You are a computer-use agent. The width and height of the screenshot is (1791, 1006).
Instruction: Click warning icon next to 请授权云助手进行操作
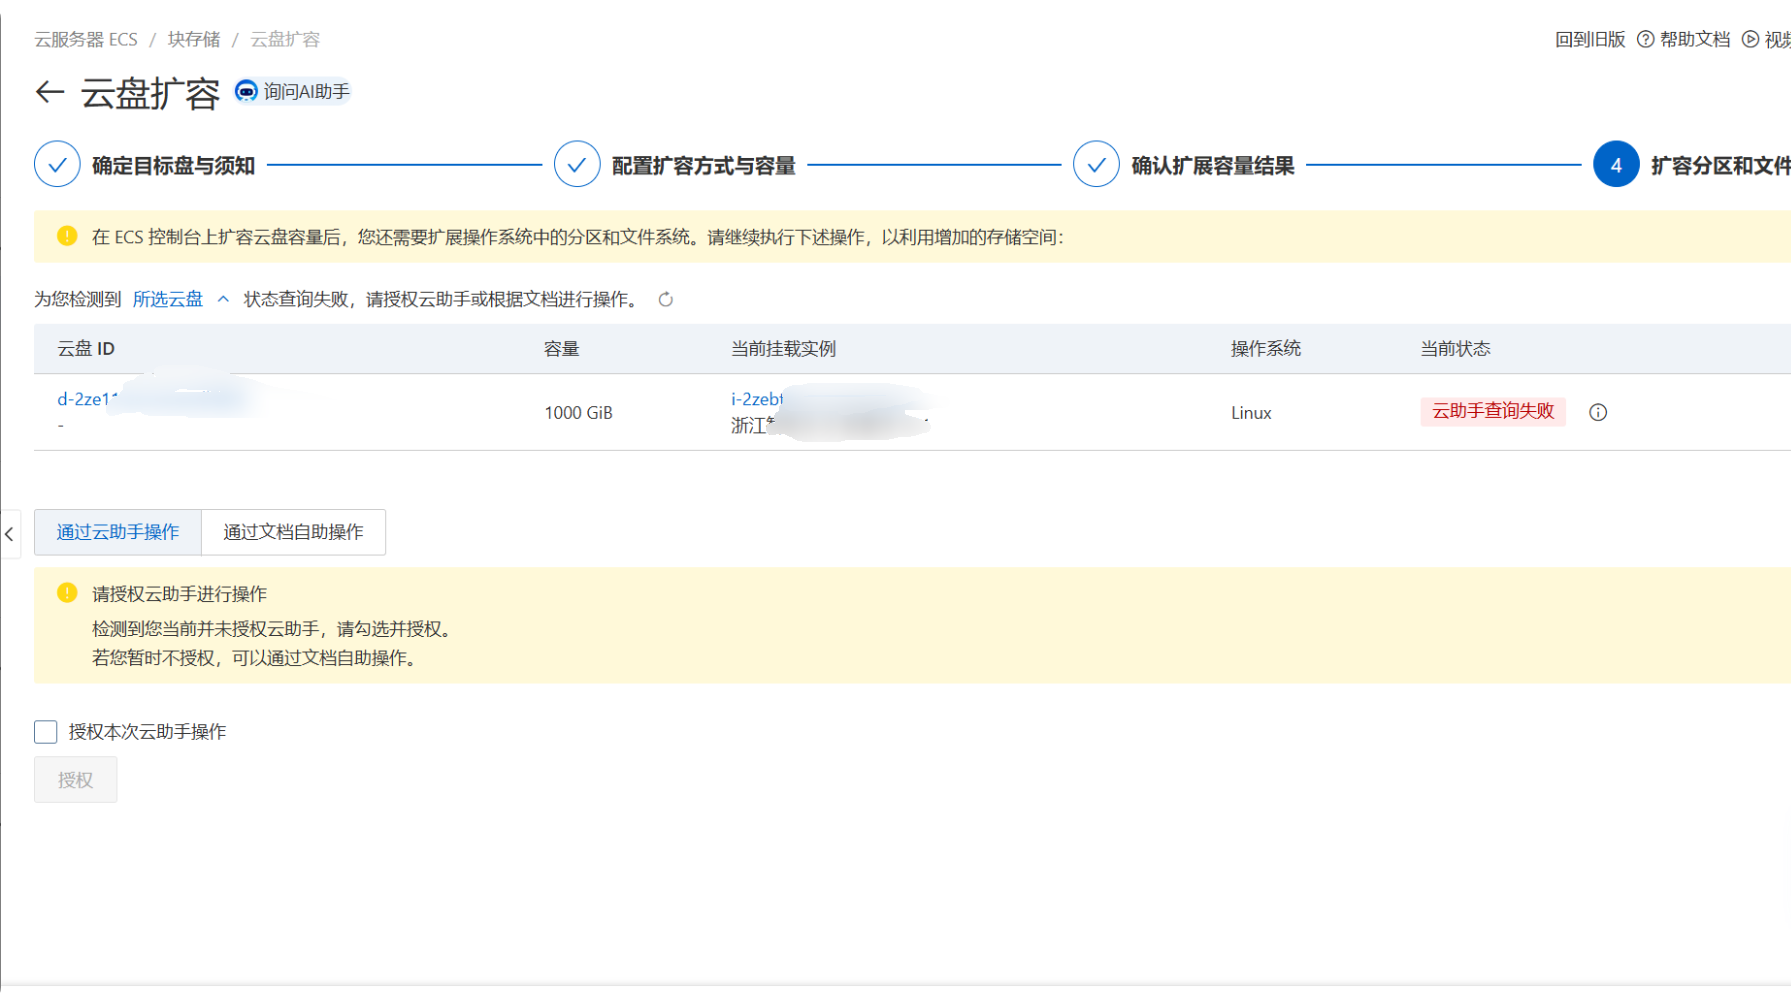67,593
